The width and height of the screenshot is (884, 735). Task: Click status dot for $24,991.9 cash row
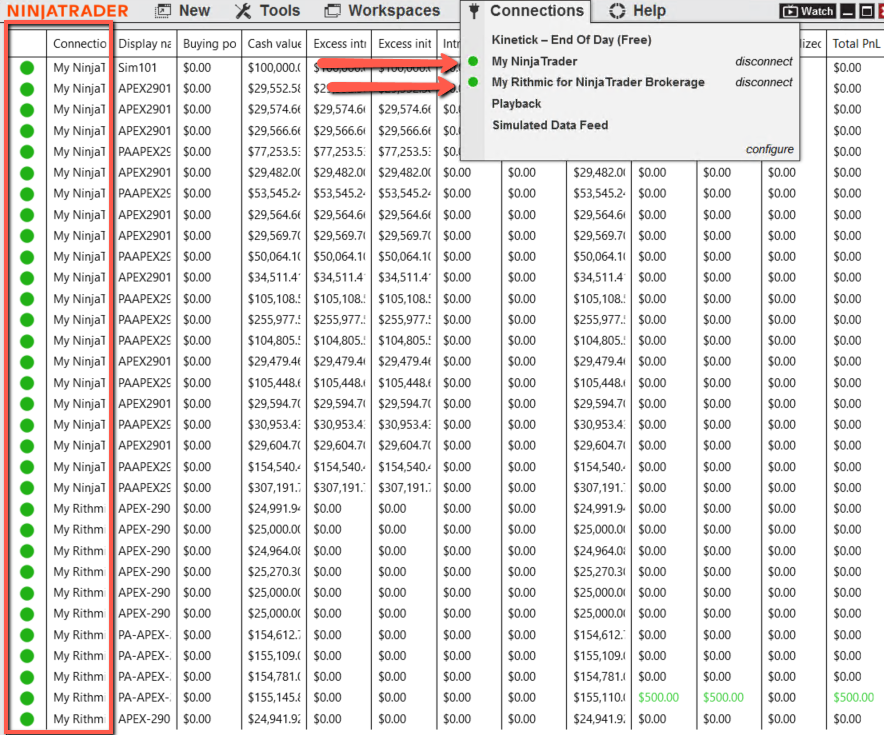26,508
